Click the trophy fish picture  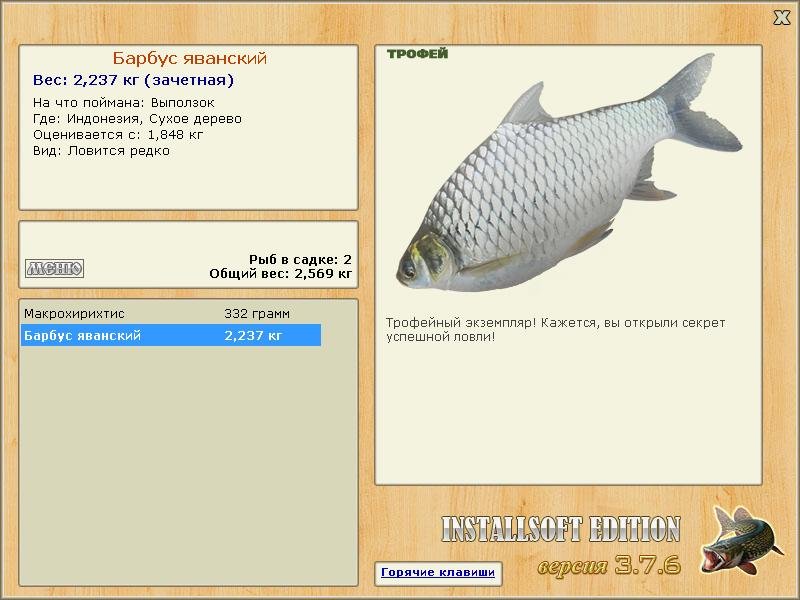click(x=569, y=173)
